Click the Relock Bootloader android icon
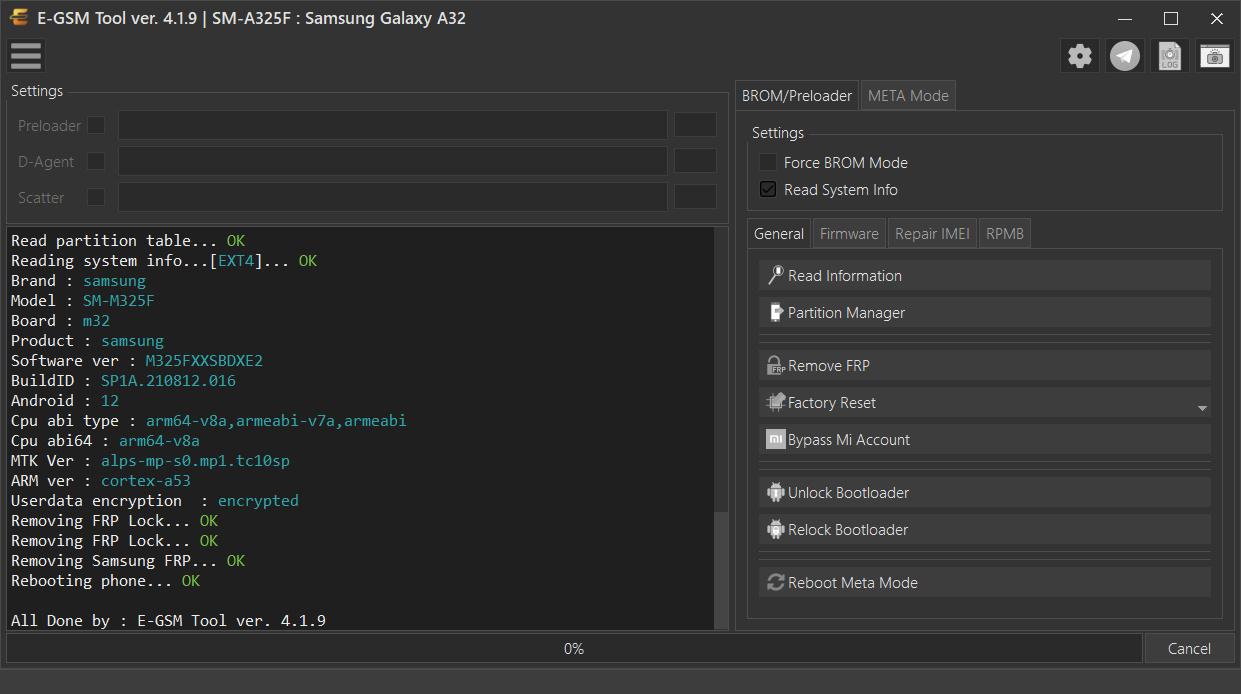 (x=775, y=529)
